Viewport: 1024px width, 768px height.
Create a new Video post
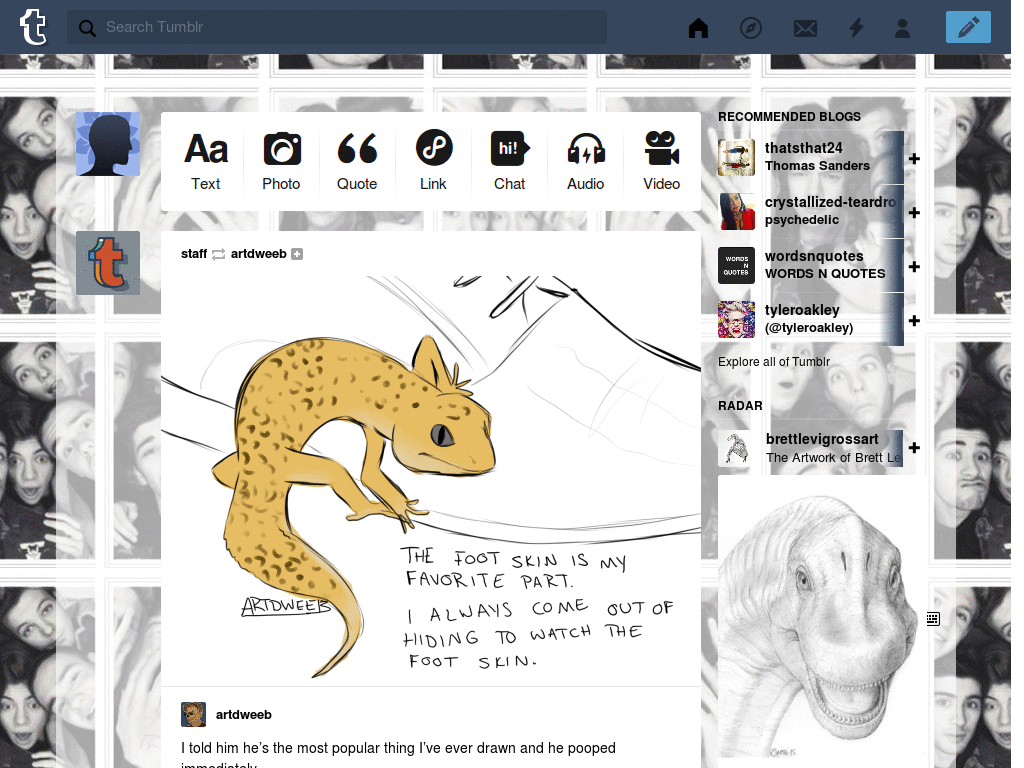point(662,161)
